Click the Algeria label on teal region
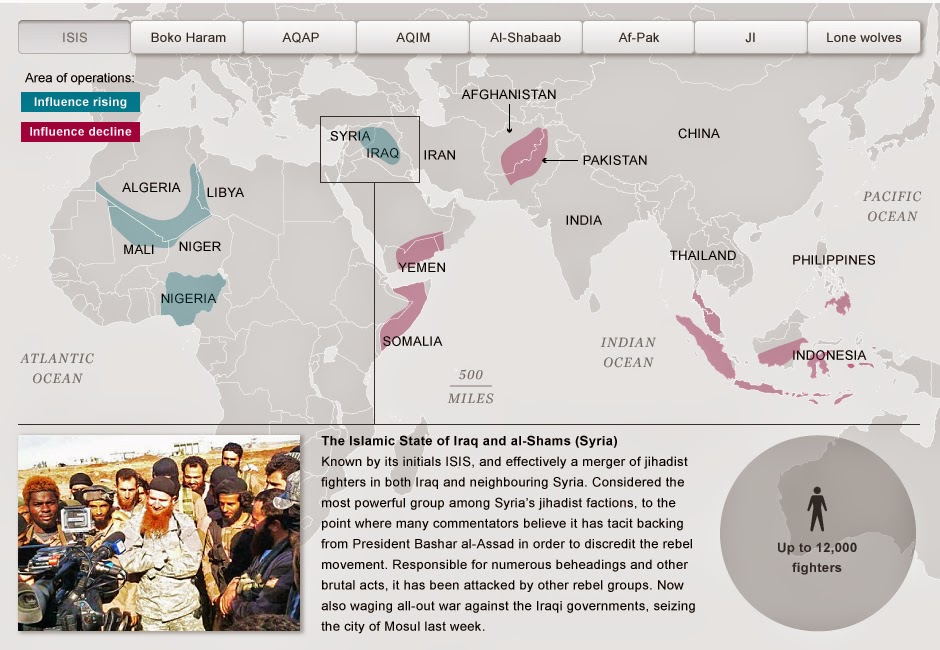This screenshot has height=650, width=940. (x=151, y=187)
